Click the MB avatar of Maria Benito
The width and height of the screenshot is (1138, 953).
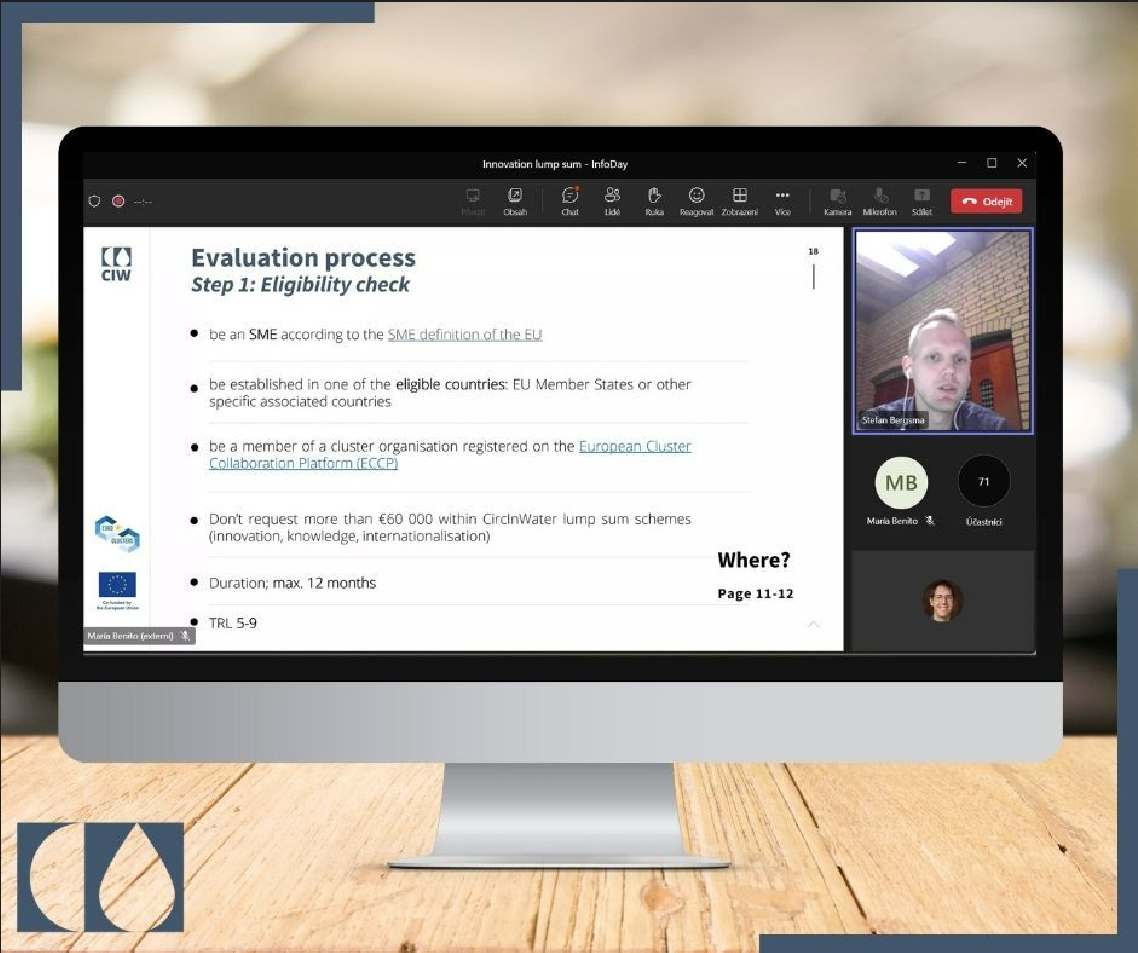coord(901,483)
